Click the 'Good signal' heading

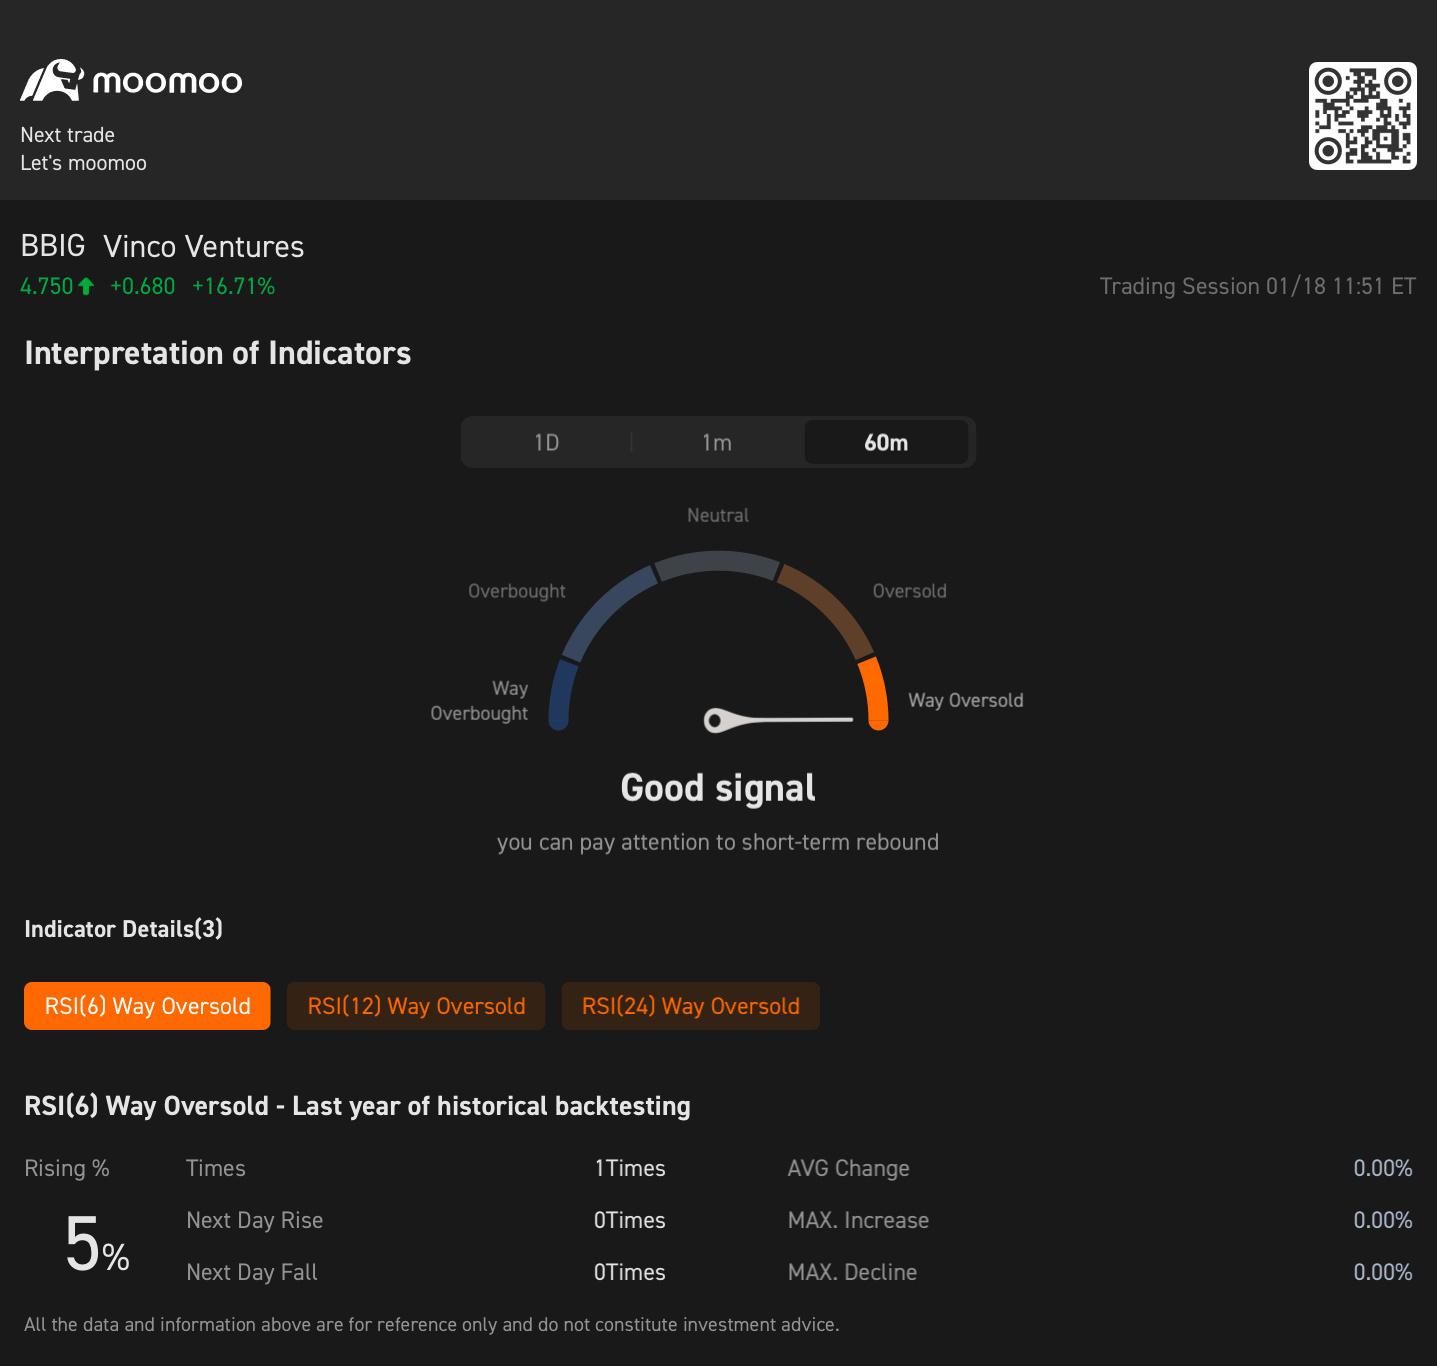[718, 789]
